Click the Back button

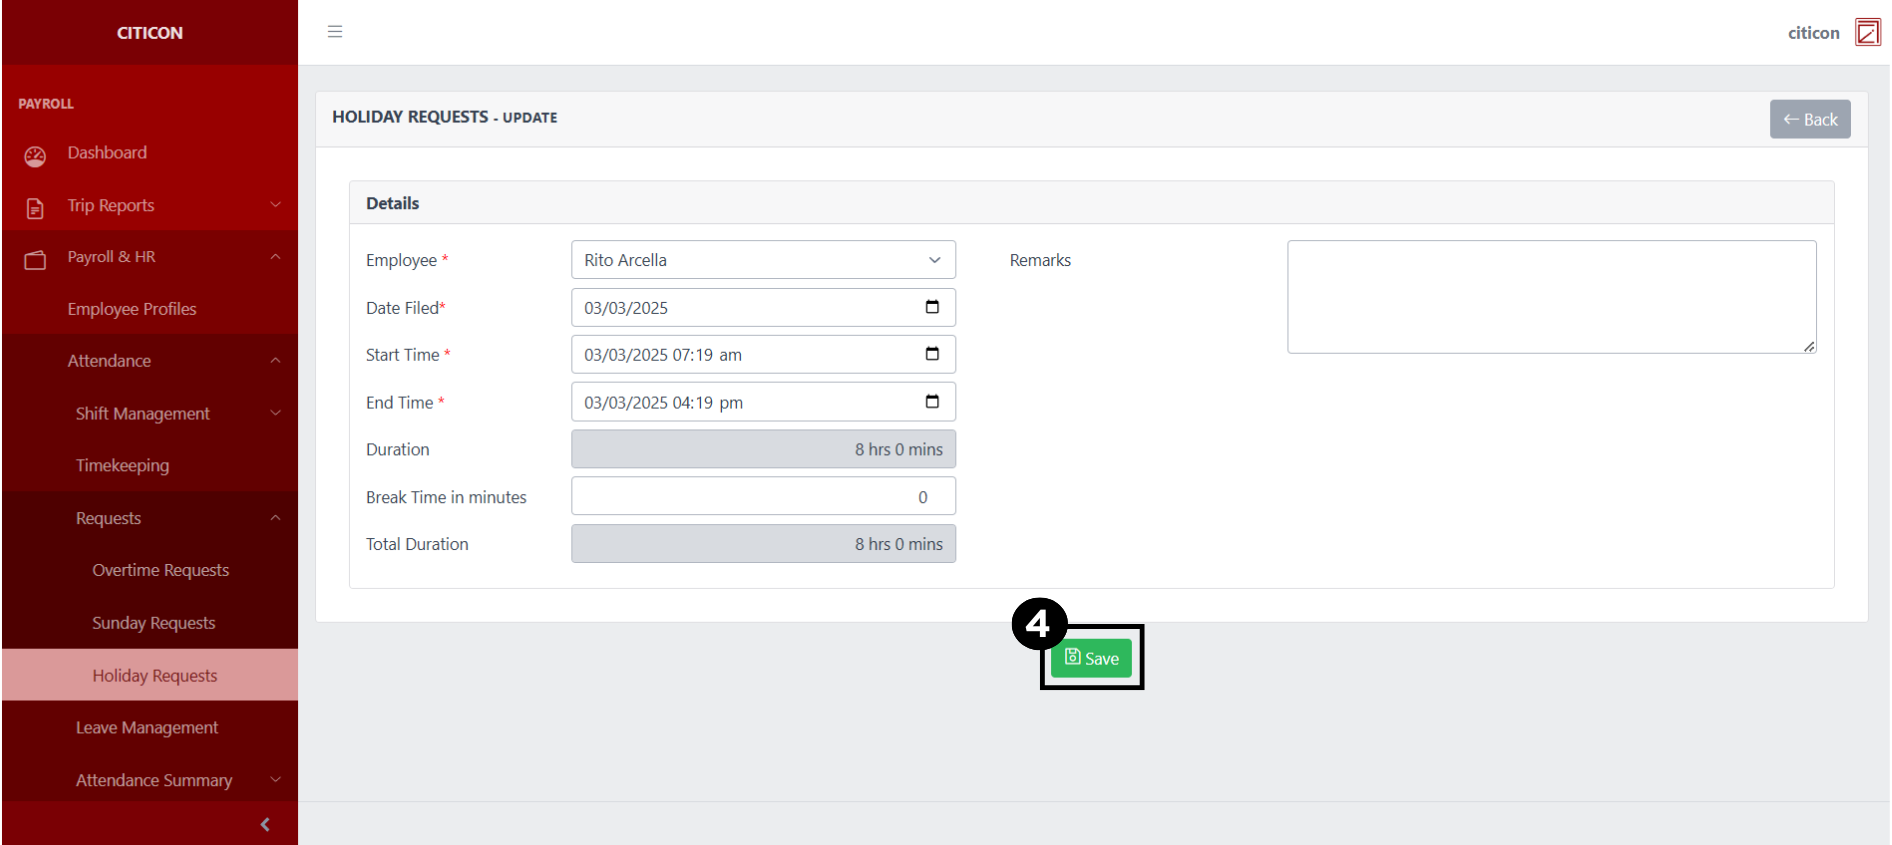tap(1809, 119)
